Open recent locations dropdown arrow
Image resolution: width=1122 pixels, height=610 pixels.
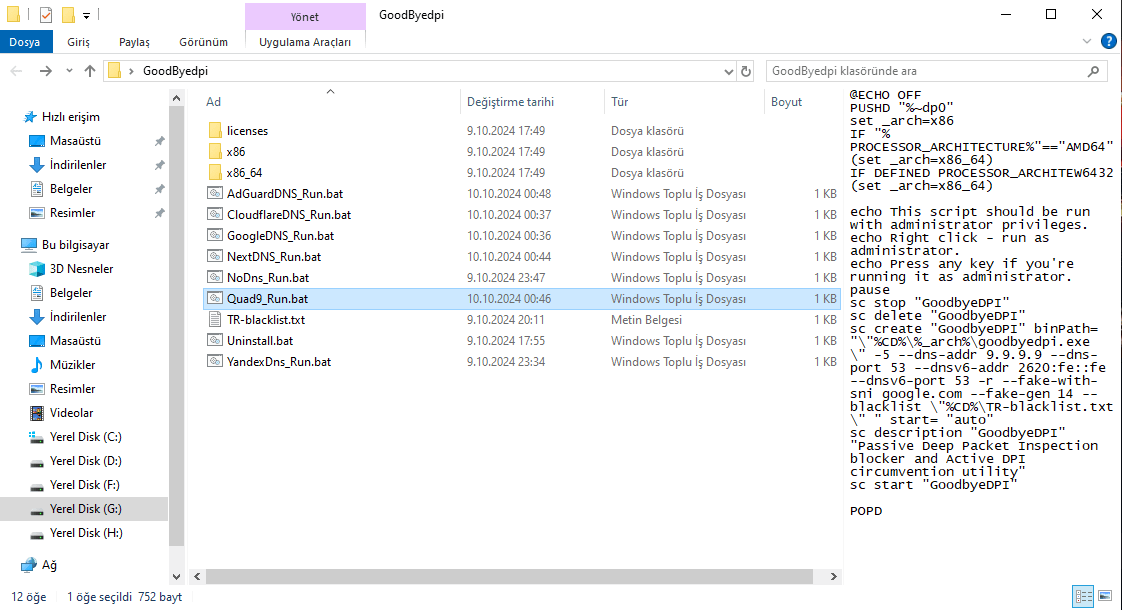point(69,71)
